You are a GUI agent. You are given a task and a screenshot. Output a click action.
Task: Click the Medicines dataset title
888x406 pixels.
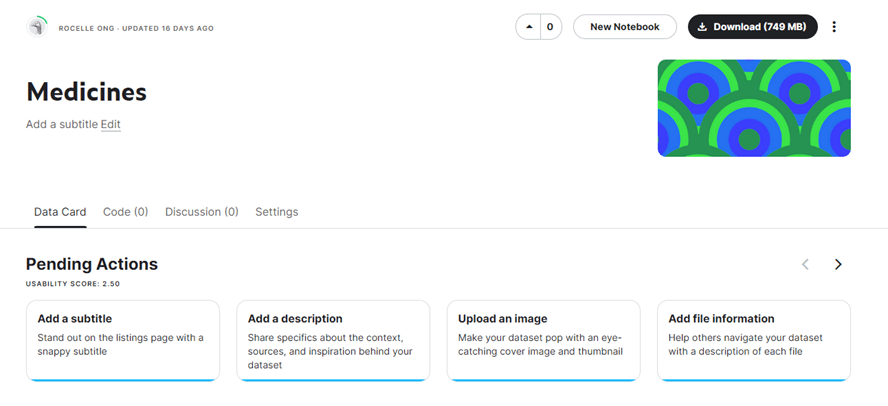coord(86,92)
